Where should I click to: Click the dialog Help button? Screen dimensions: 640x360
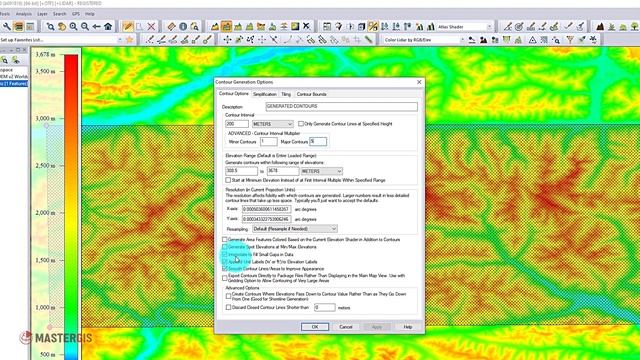408,327
